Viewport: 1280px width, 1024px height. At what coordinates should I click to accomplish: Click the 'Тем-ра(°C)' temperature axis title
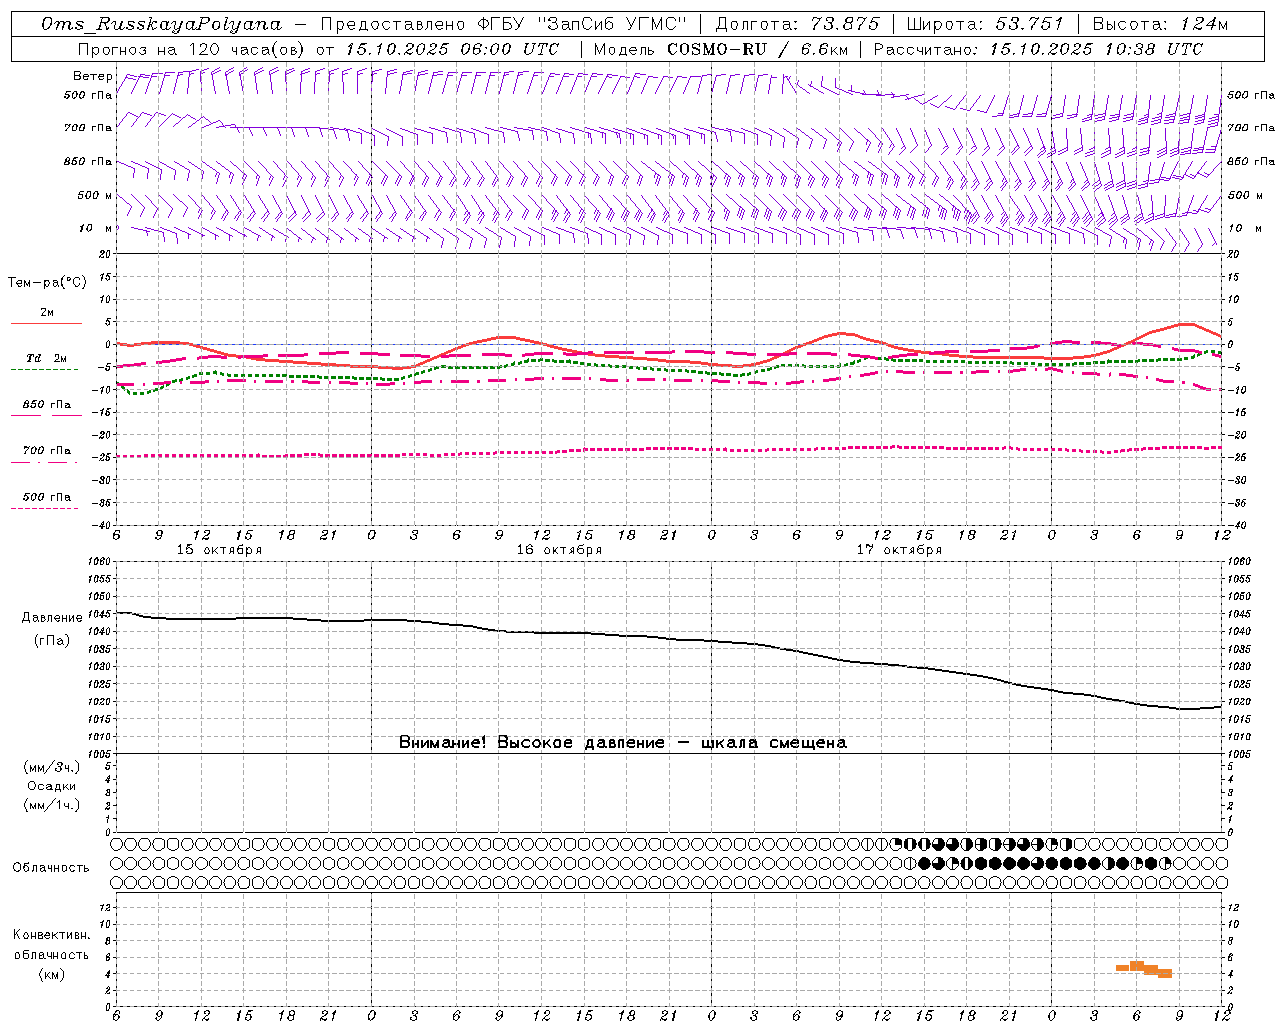click(x=47, y=283)
